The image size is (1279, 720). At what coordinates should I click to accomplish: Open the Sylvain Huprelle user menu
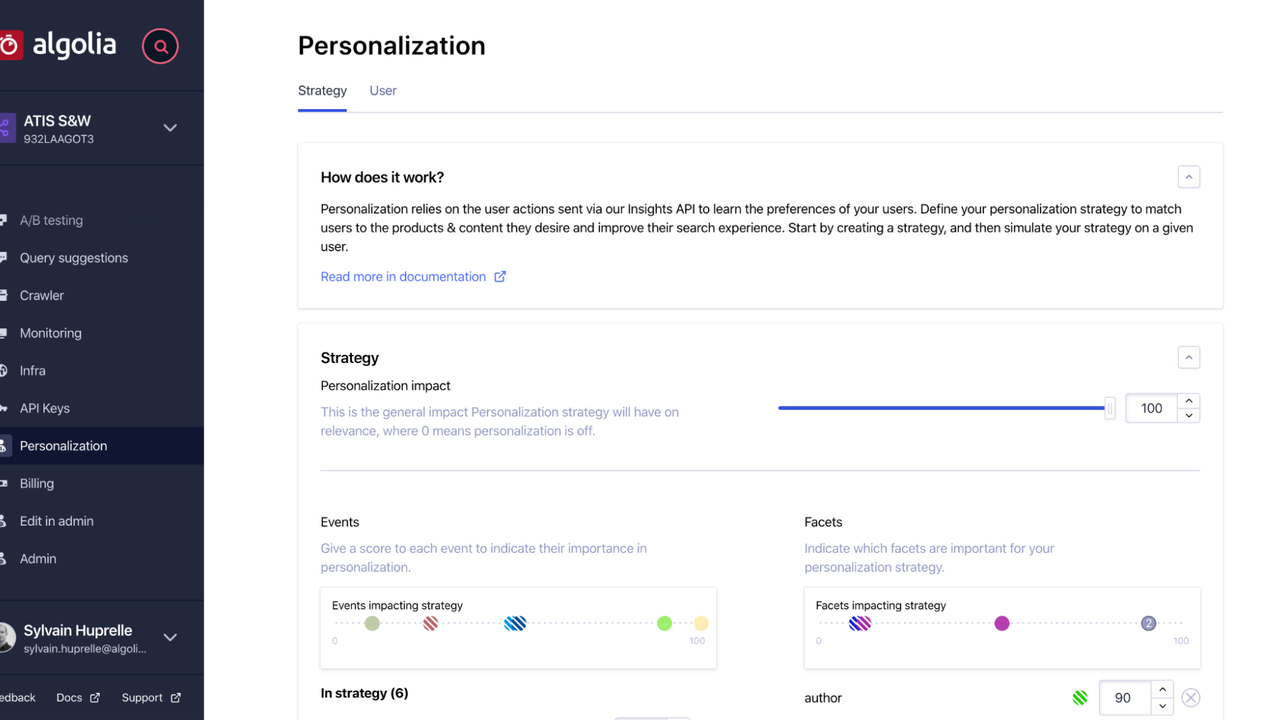click(x=170, y=637)
